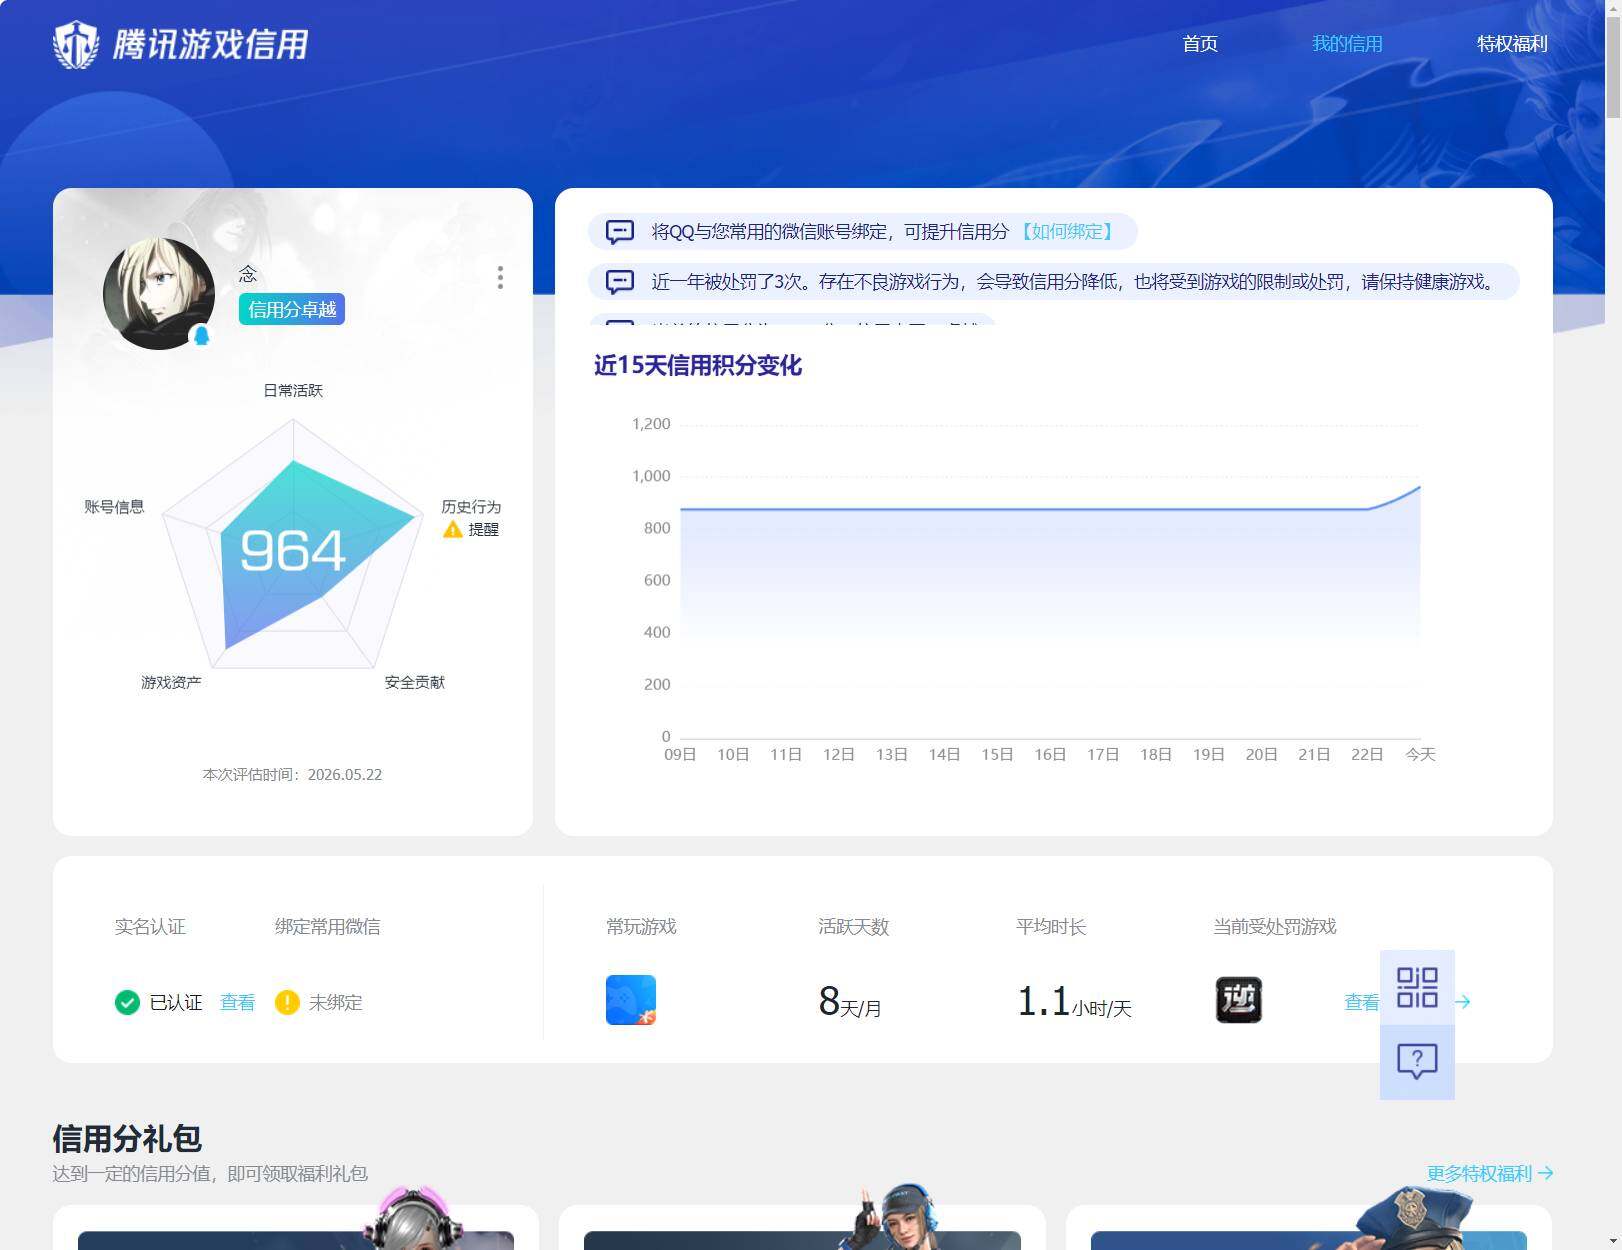The height and width of the screenshot is (1250, 1622).
Task: Click the 未绑定 status text
Action: click(x=335, y=1002)
